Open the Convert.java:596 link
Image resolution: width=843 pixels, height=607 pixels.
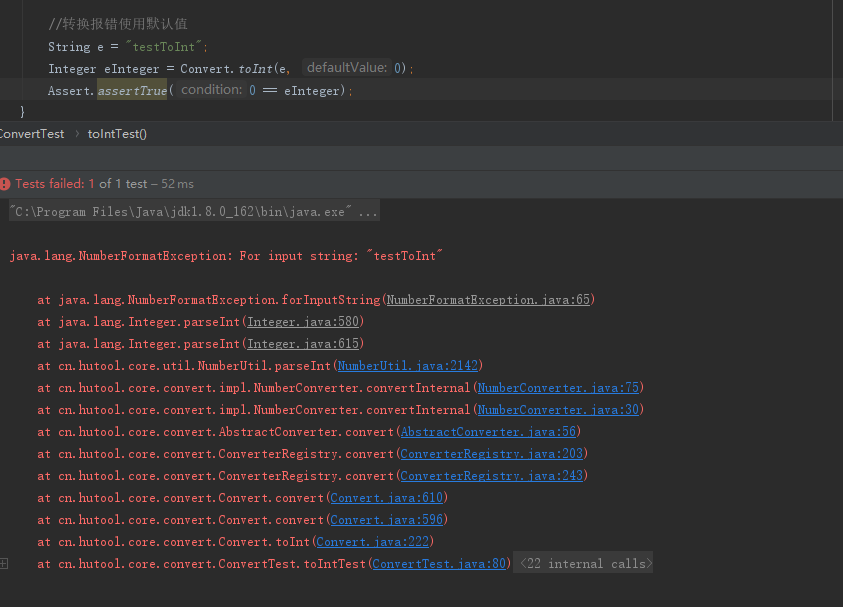coord(387,520)
